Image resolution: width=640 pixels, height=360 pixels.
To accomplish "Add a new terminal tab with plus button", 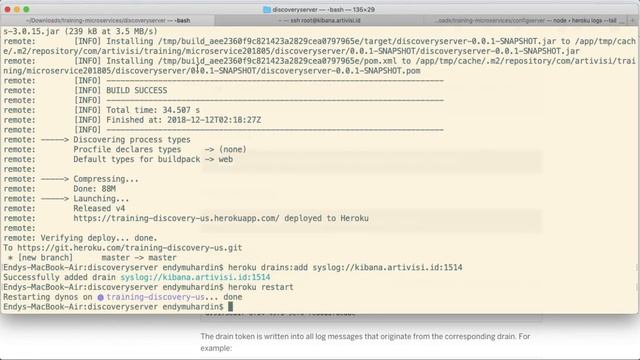I will point(632,20).
